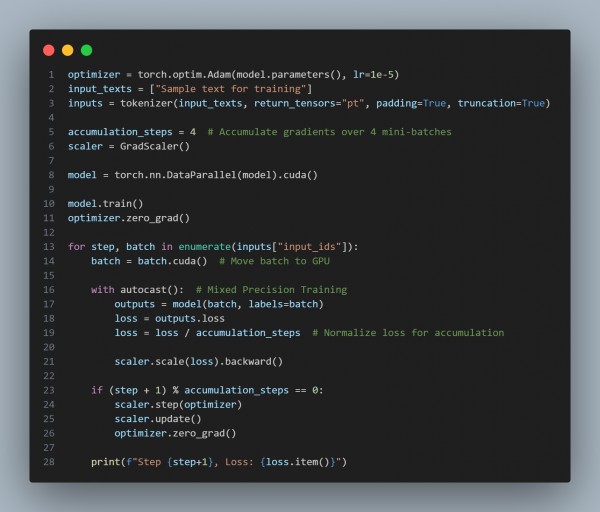600x512 pixels.
Task: Click the 'for' keyword on line 13
Action: point(76,247)
